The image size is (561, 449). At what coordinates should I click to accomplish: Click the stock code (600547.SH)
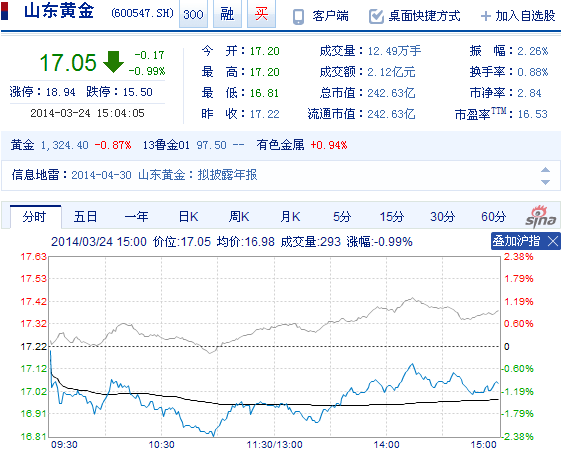tap(142, 14)
